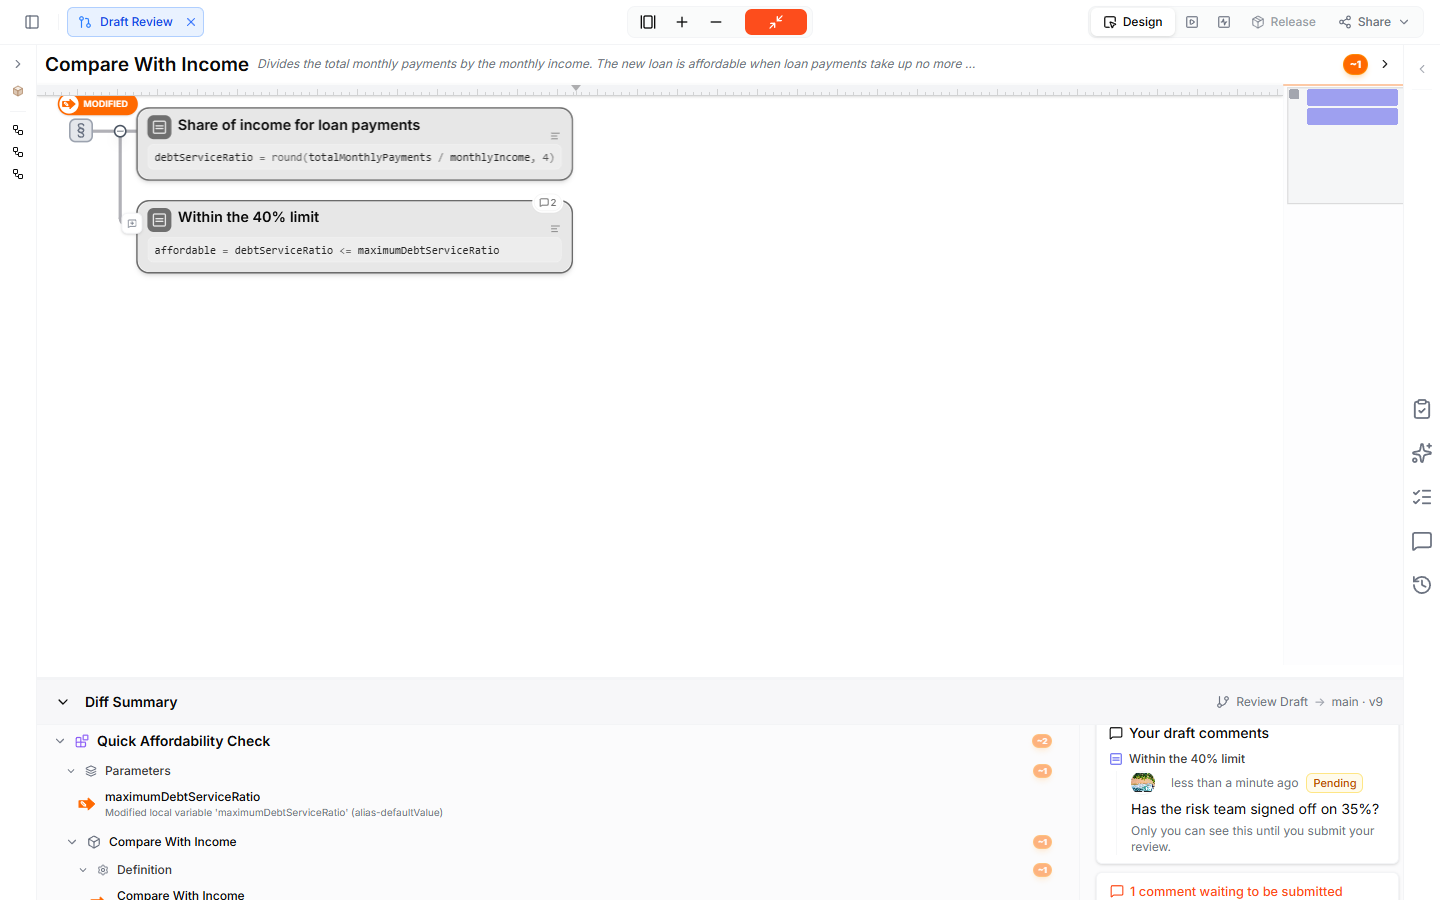Select the 'Share of income for loan payments' node
1440x900 pixels.
coord(354,144)
